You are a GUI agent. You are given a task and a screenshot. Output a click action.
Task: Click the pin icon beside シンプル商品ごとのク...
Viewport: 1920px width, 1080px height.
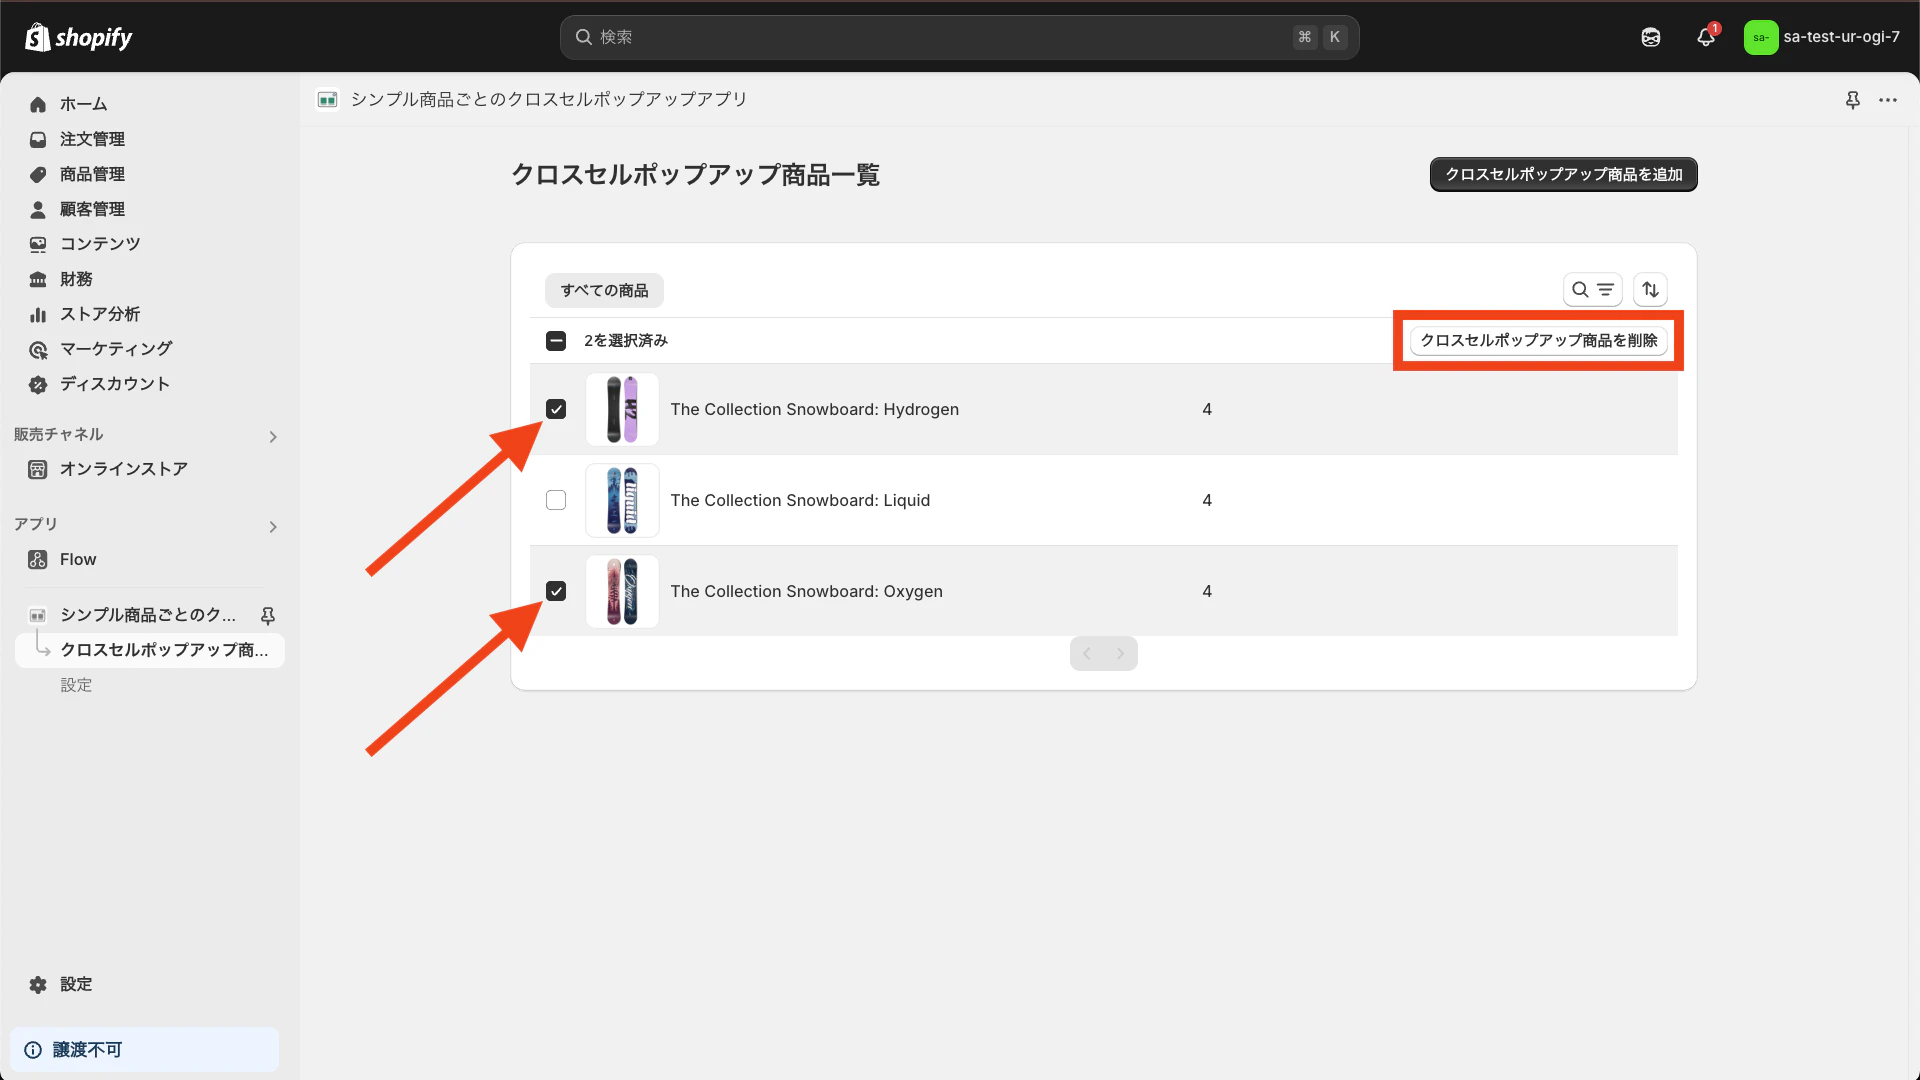pos(268,616)
